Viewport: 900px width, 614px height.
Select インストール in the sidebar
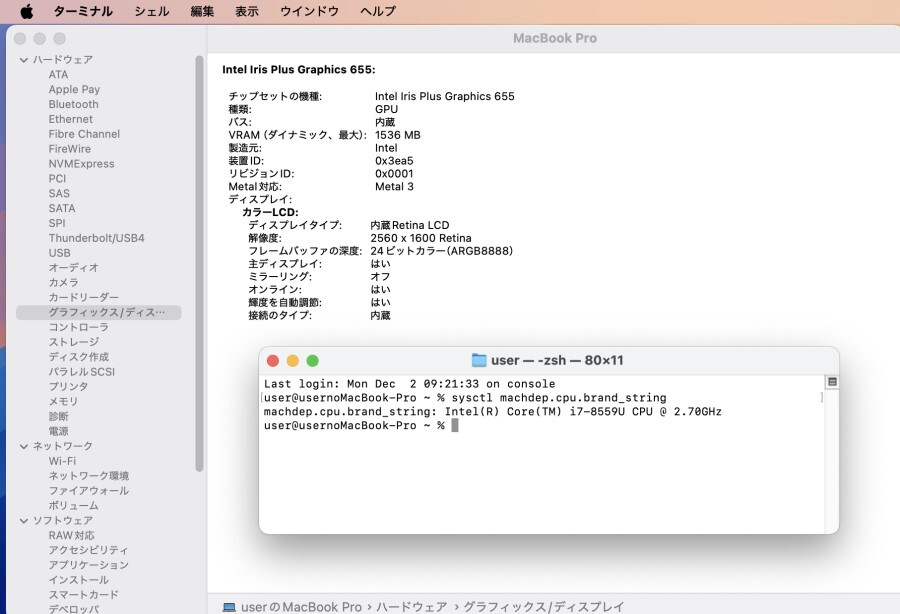click(79, 580)
